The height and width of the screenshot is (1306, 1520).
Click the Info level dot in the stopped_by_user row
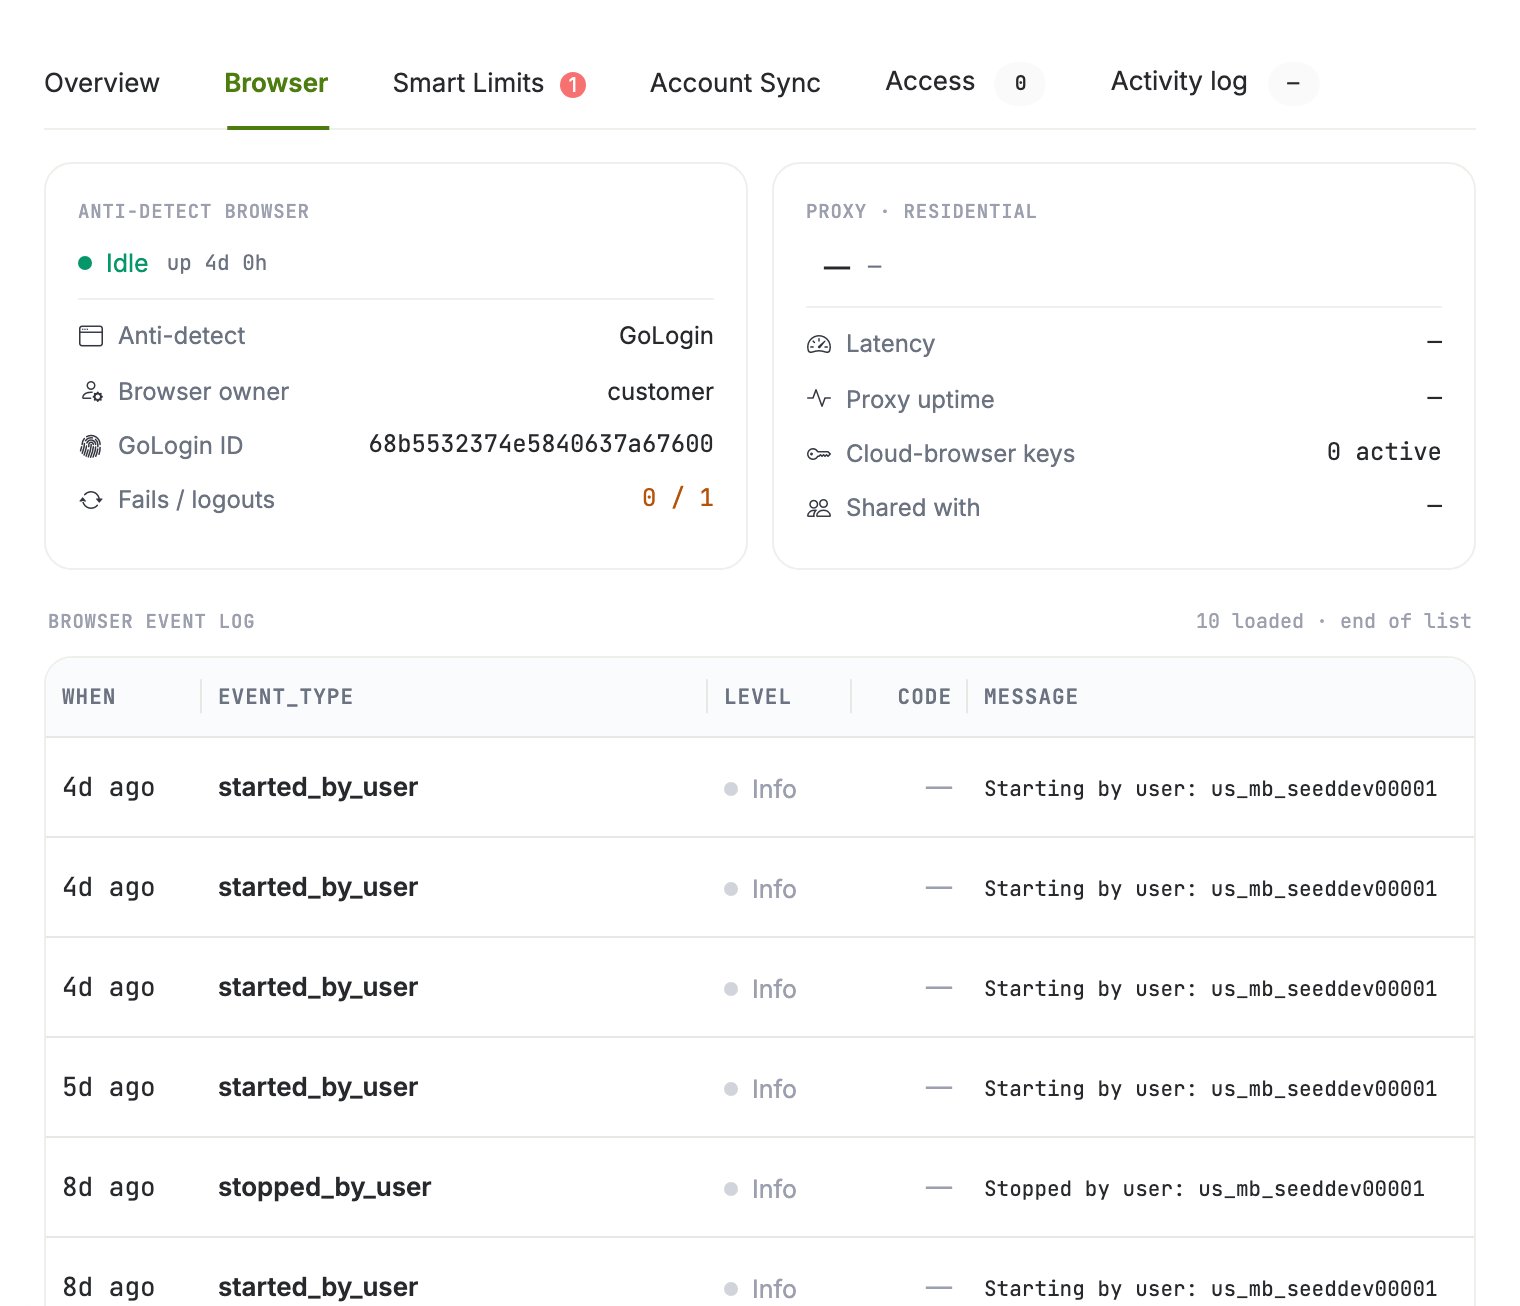pyautogui.click(x=731, y=1189)
